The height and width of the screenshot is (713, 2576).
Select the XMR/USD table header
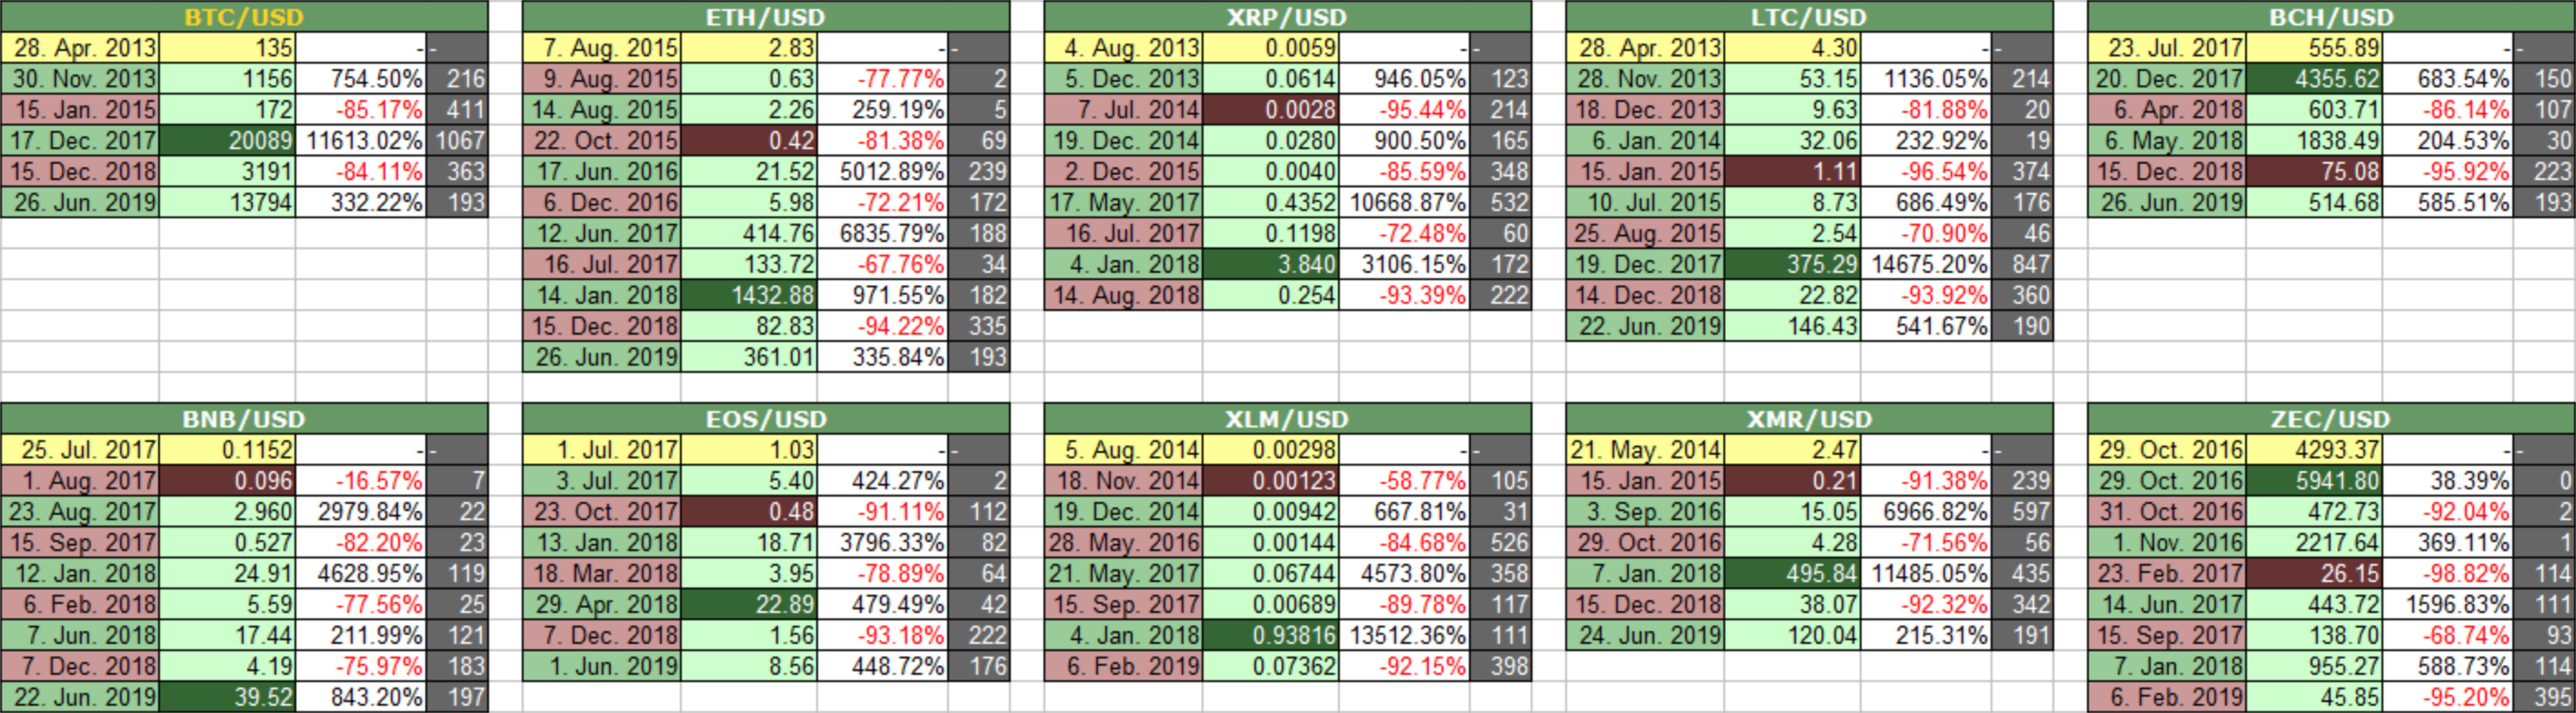[1810, 419]
